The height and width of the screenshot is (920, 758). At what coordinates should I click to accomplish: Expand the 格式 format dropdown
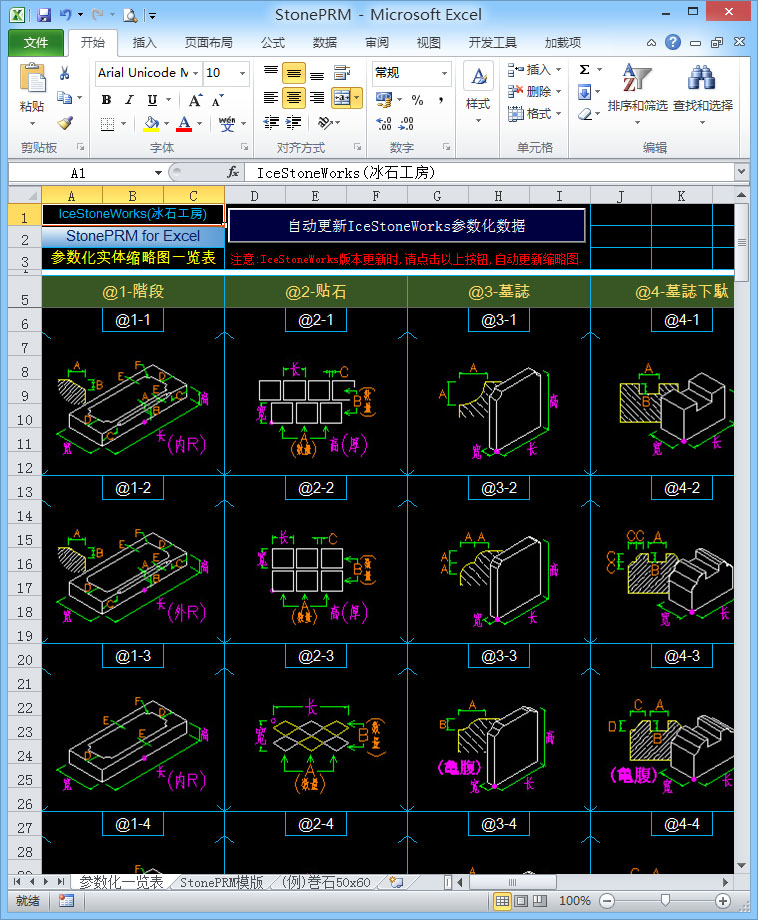click(559, 114)
